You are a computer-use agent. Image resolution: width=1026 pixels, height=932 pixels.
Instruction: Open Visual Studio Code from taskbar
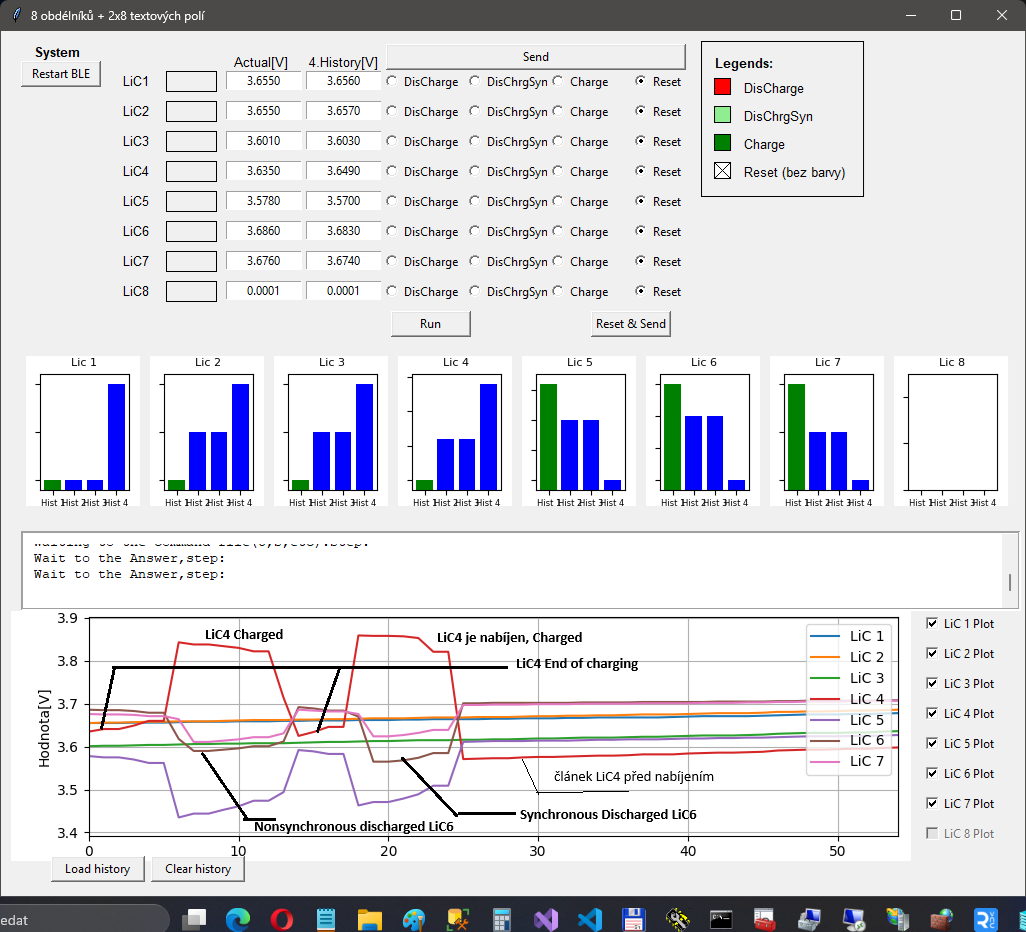[x=589, y=919]
